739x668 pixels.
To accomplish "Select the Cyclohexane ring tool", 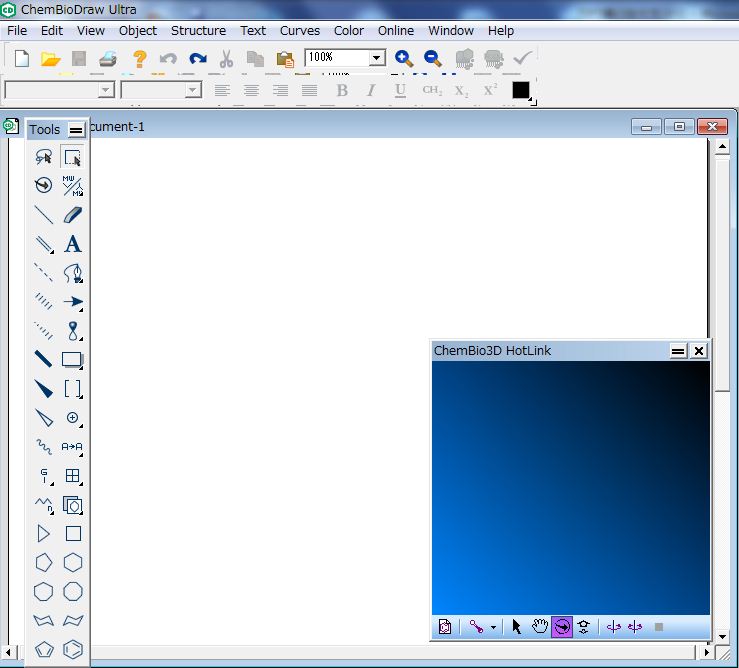I will pos(73,562).
